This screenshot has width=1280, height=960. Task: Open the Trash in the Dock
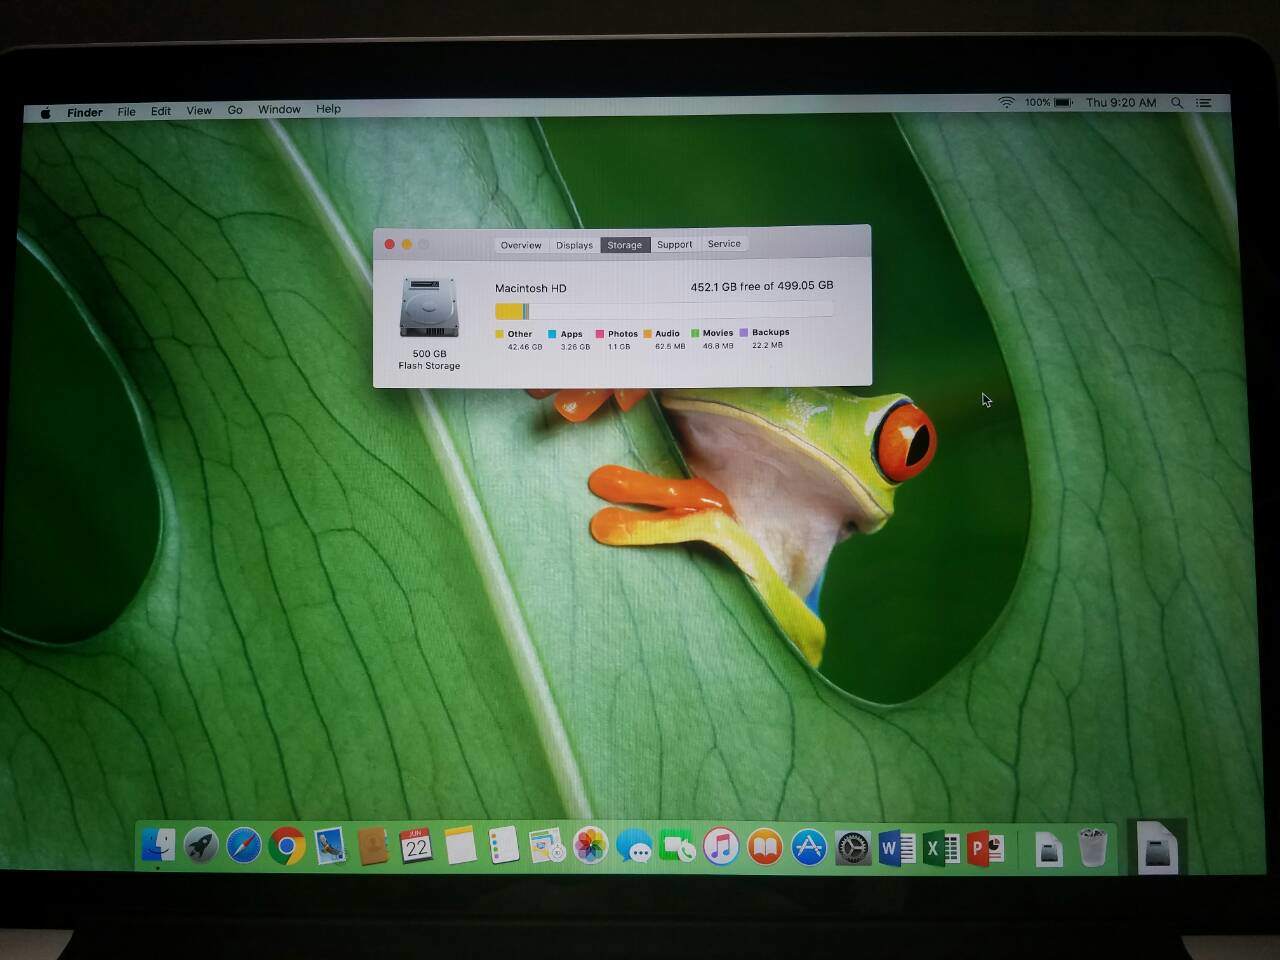pos(1093,848)
